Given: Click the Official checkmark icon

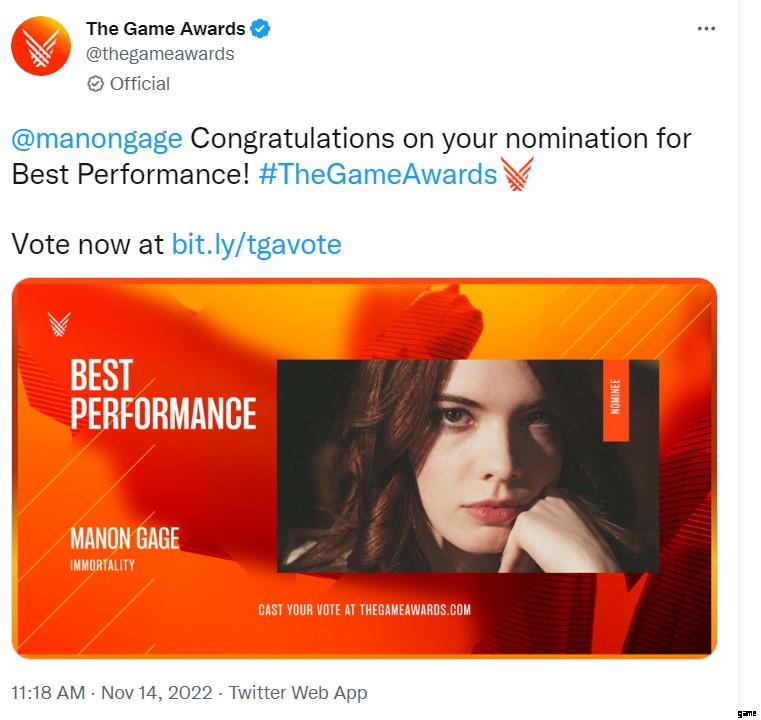Looking at the screenshot, I should (96, 84).
